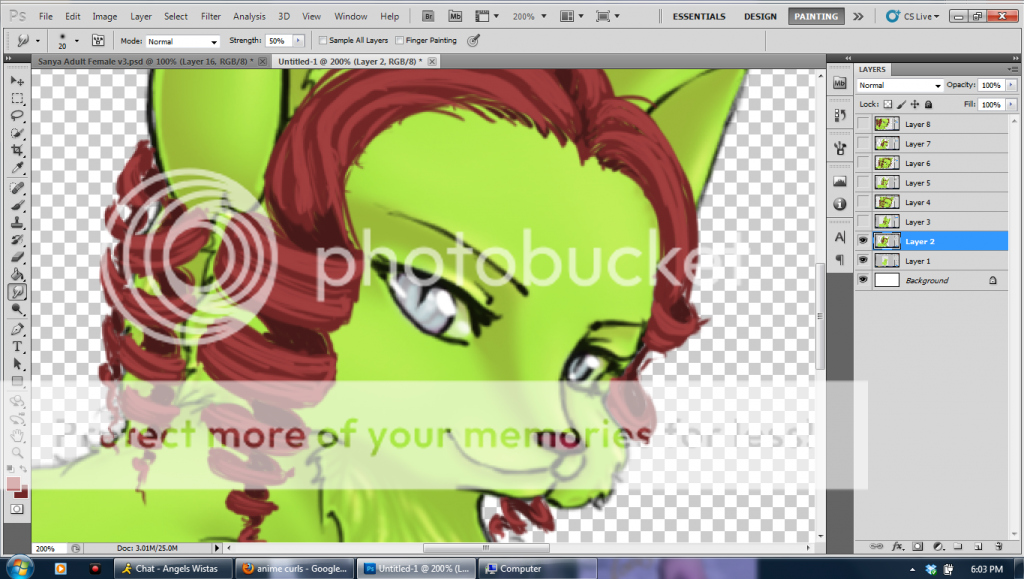The width and height of the screenshot is (1024, 579).
Task: Click the foreground color swatch
Action: (14, 484)
